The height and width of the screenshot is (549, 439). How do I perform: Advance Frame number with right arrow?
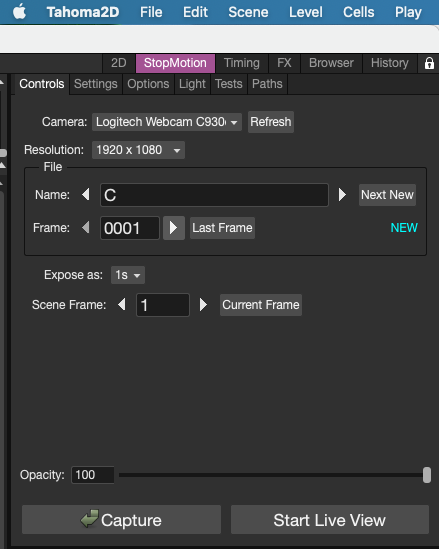pos(174,228)
